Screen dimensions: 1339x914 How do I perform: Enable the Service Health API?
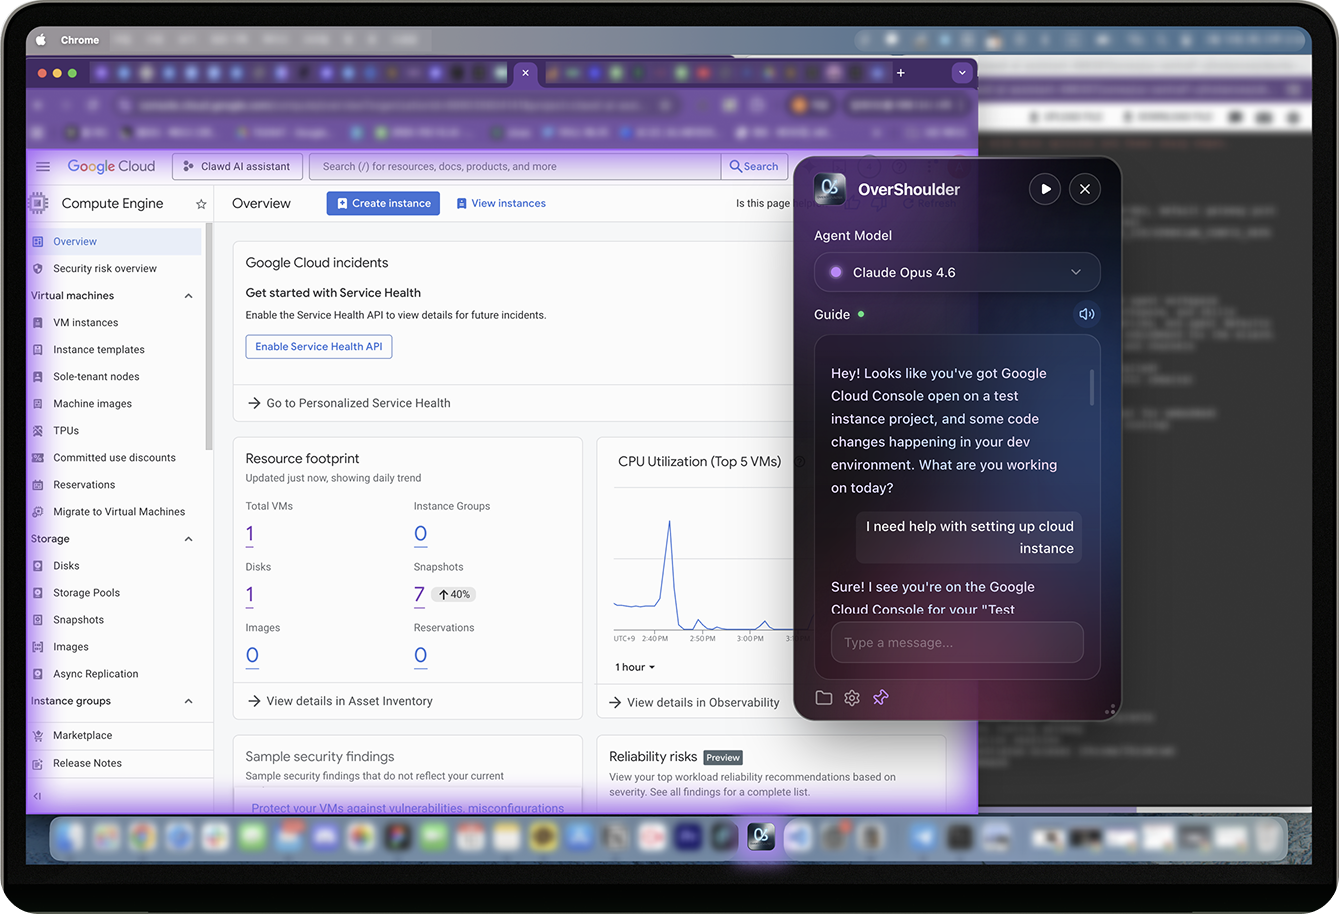click(318, 346)
